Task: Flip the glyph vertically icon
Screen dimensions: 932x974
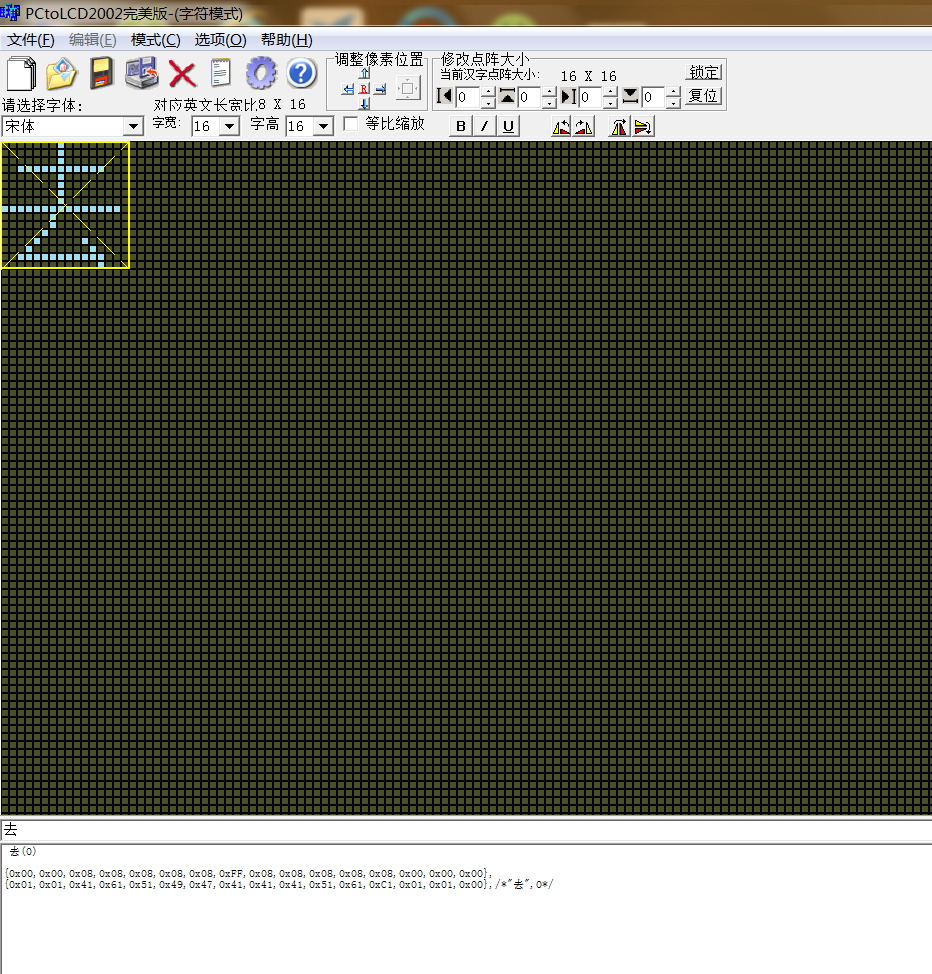Action: (643, 127)
